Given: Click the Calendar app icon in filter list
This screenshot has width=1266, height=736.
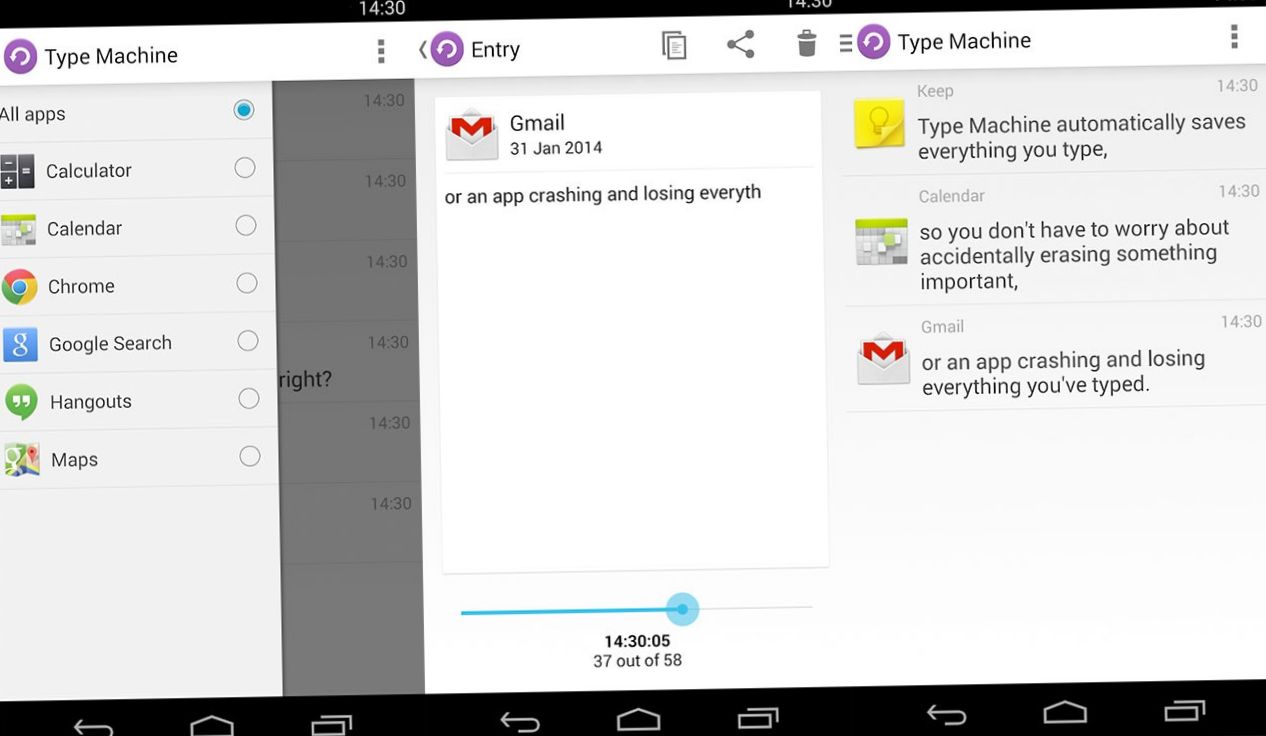Looking at the screenshot, I should coord(18,229).
